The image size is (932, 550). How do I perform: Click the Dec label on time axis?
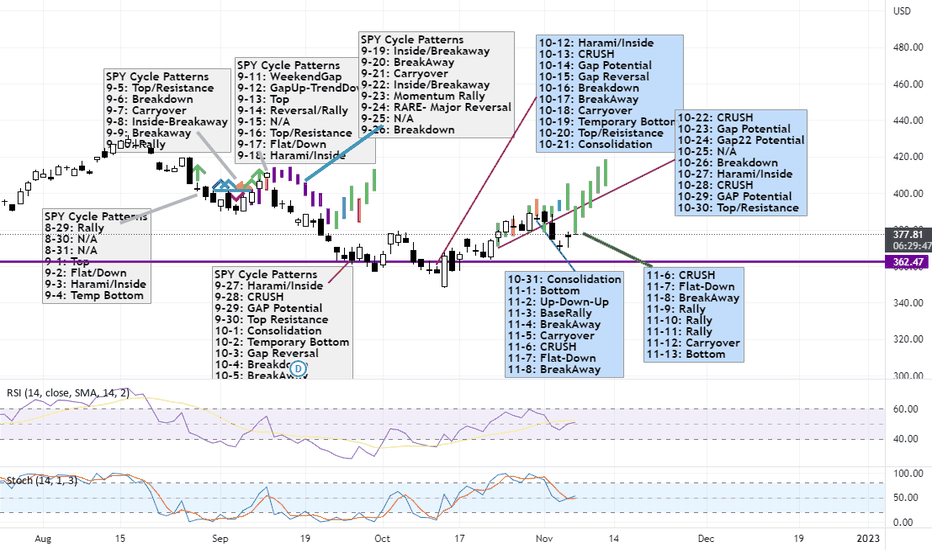pyautogui.click(x=706, y=539)
